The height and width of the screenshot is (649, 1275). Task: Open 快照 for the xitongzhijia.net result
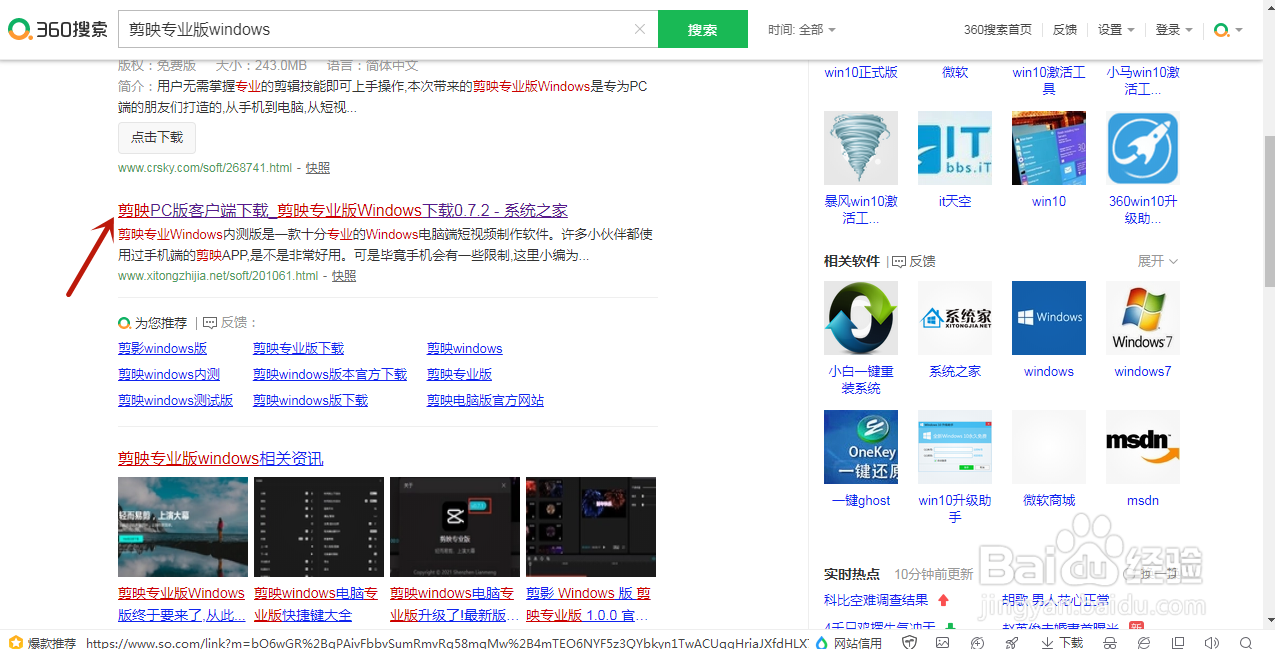coord(344,276)
